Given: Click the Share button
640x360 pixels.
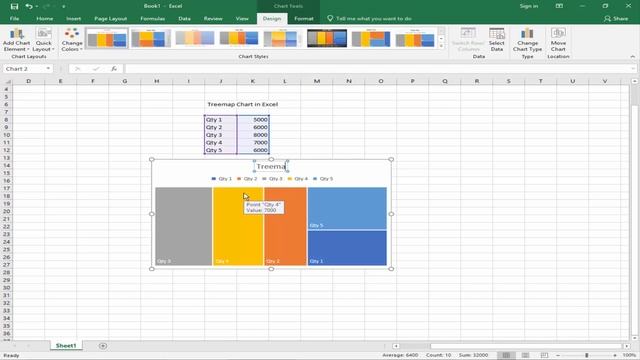Looking at the screenshot, I should (x=616, y=18).
